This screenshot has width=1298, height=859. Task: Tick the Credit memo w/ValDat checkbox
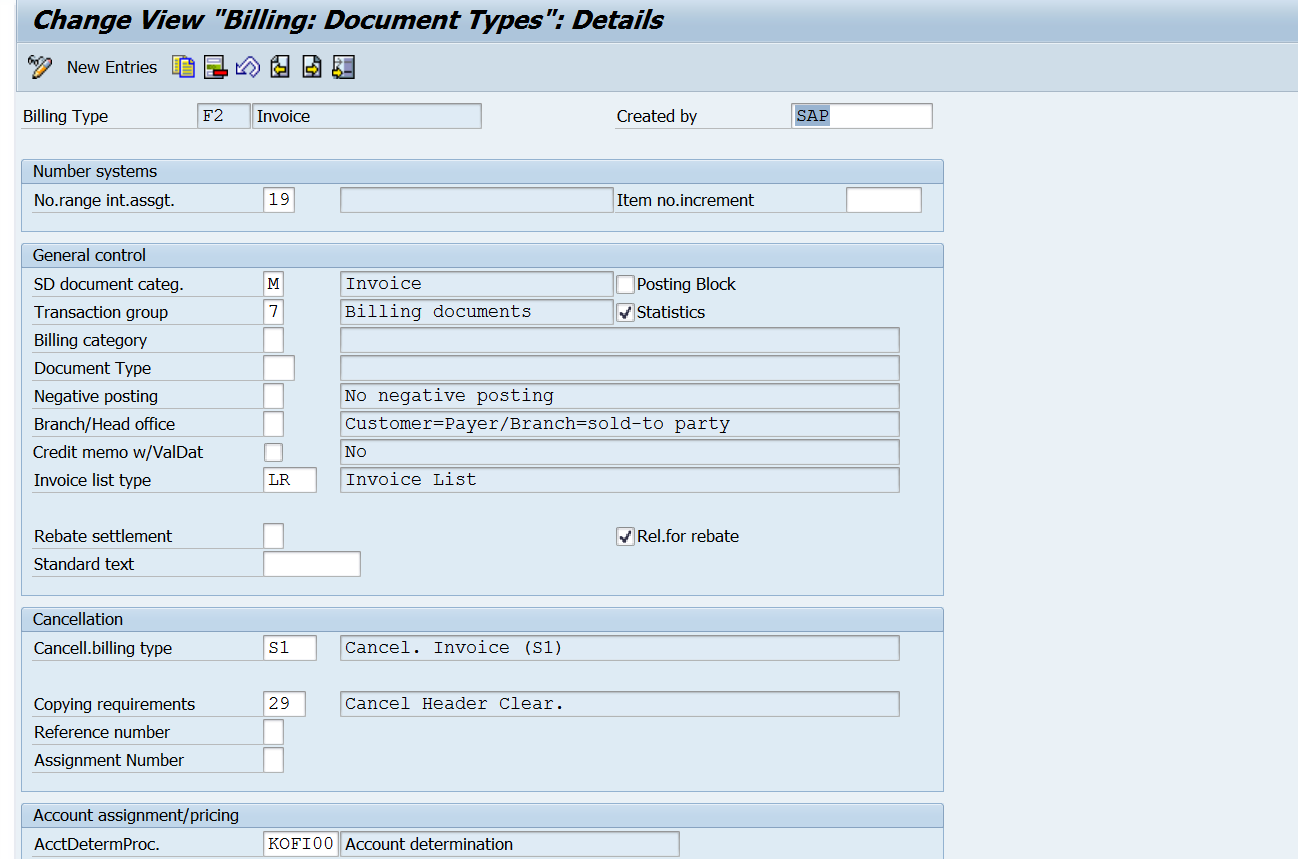[273, 453]
